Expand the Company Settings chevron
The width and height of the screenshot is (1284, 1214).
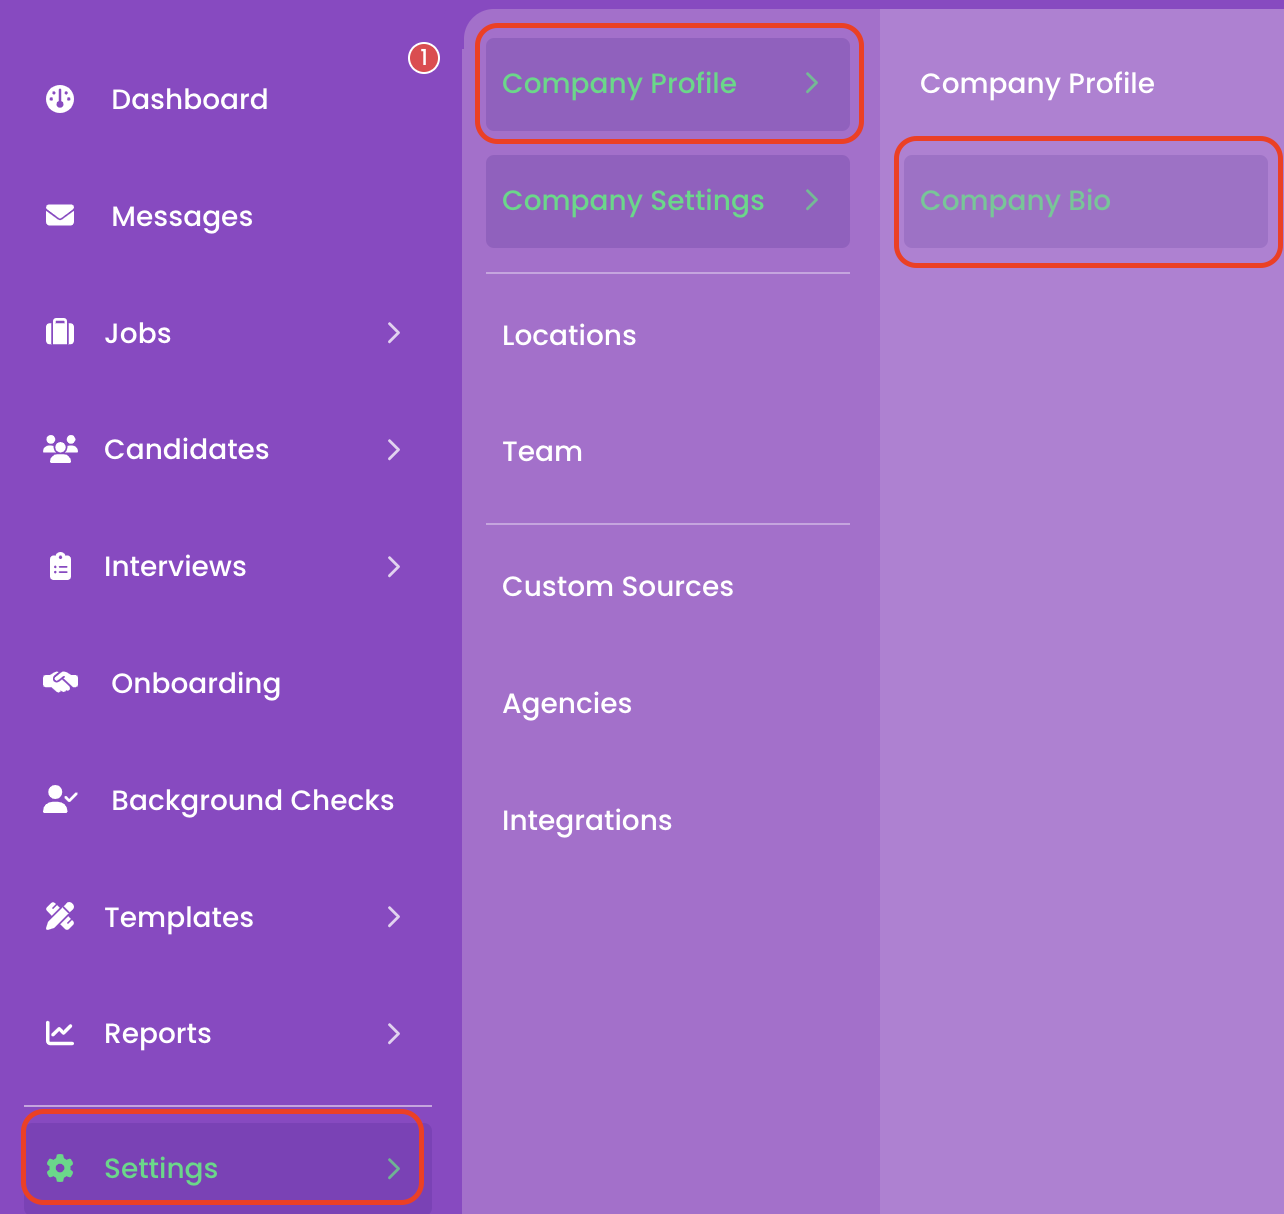tap(812, 200)
